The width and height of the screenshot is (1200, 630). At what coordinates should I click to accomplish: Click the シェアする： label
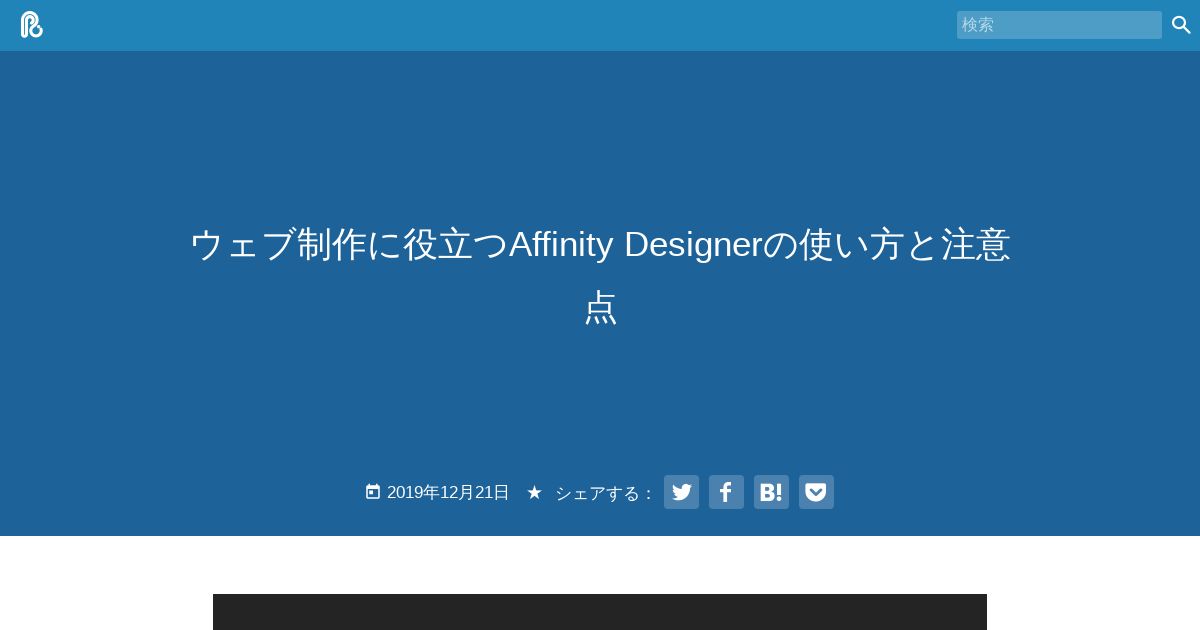tap(605, 493)
